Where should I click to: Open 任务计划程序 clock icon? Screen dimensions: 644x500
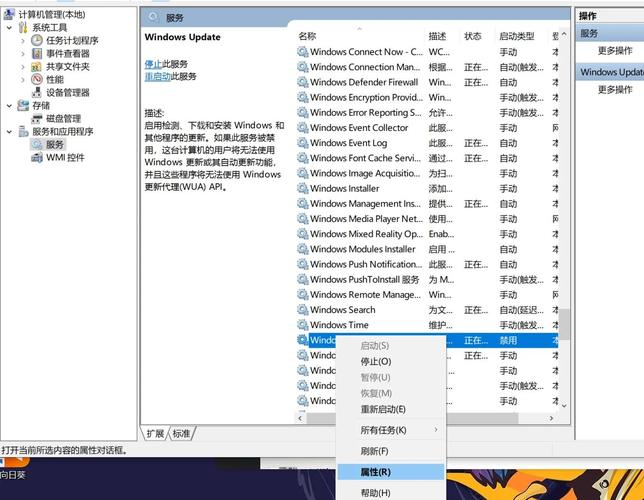point(37,40)
